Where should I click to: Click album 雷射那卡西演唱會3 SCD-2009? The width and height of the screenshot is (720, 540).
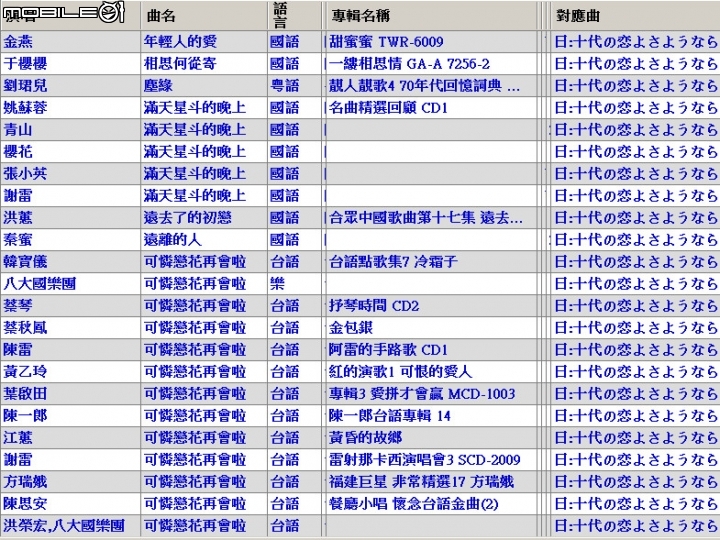click(425, 460)
